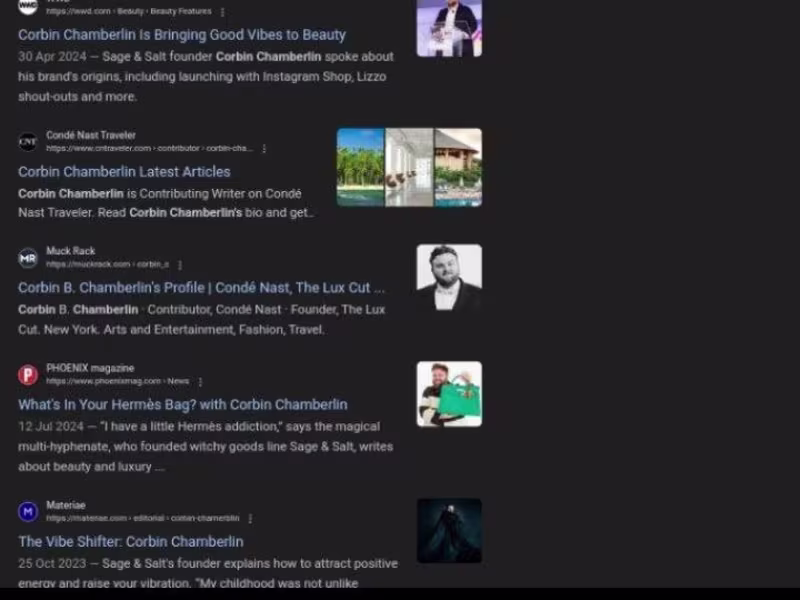This screenshot has width=800, height=600.
Task: Click the Condé Nast Traveler site icon
Action: [28, 142]
